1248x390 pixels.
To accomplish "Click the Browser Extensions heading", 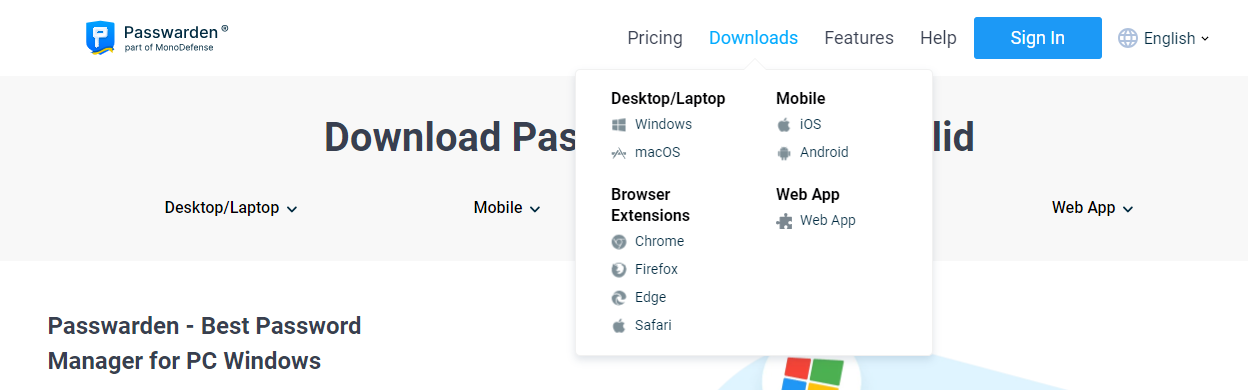I will (x=651, y=205).
